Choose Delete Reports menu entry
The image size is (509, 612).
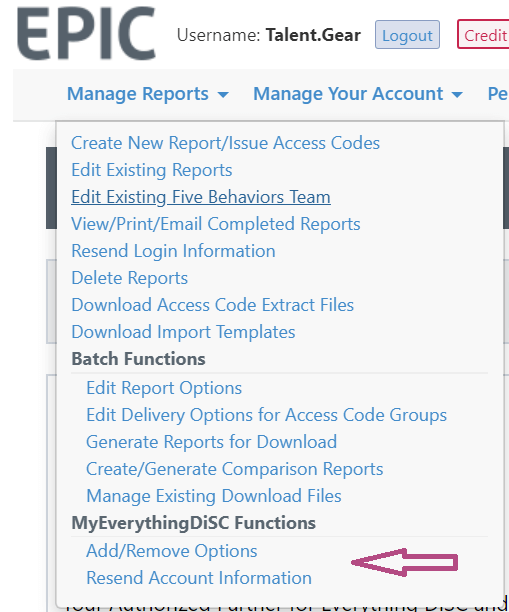(129, 278)
